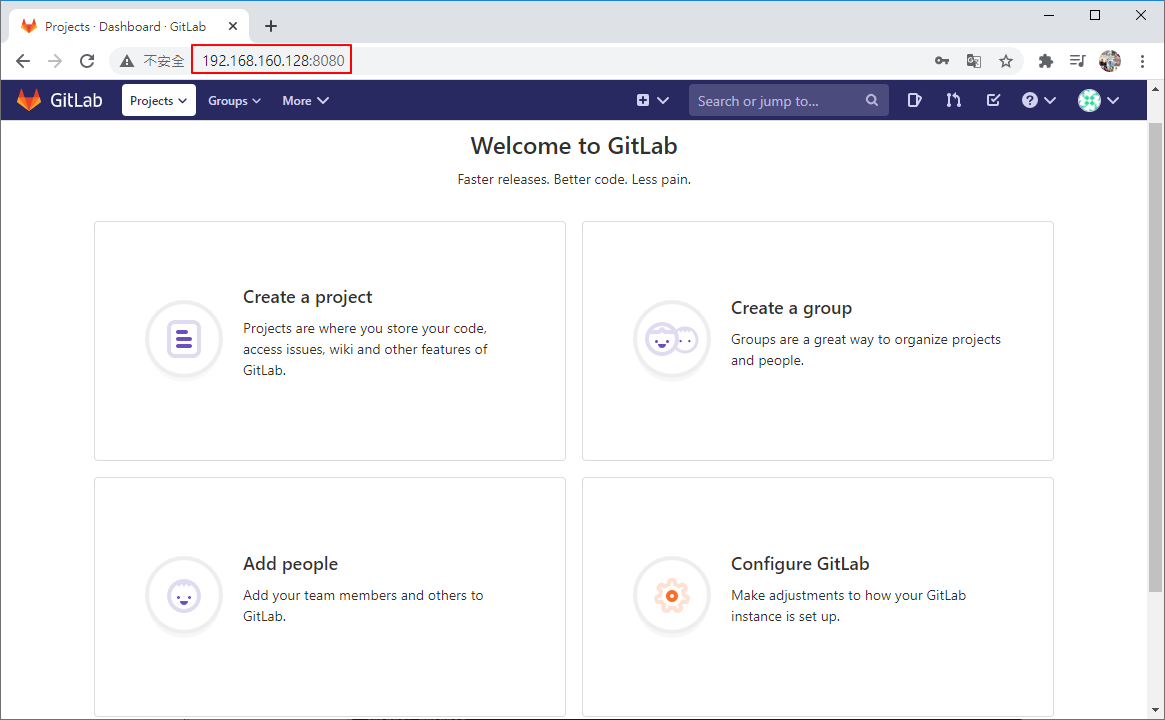Image resolution: width=1165 pixels, height=720 pixels.
Task: Click the browser forward arrow
Action: pyautogui.click(x=55, y=61)
